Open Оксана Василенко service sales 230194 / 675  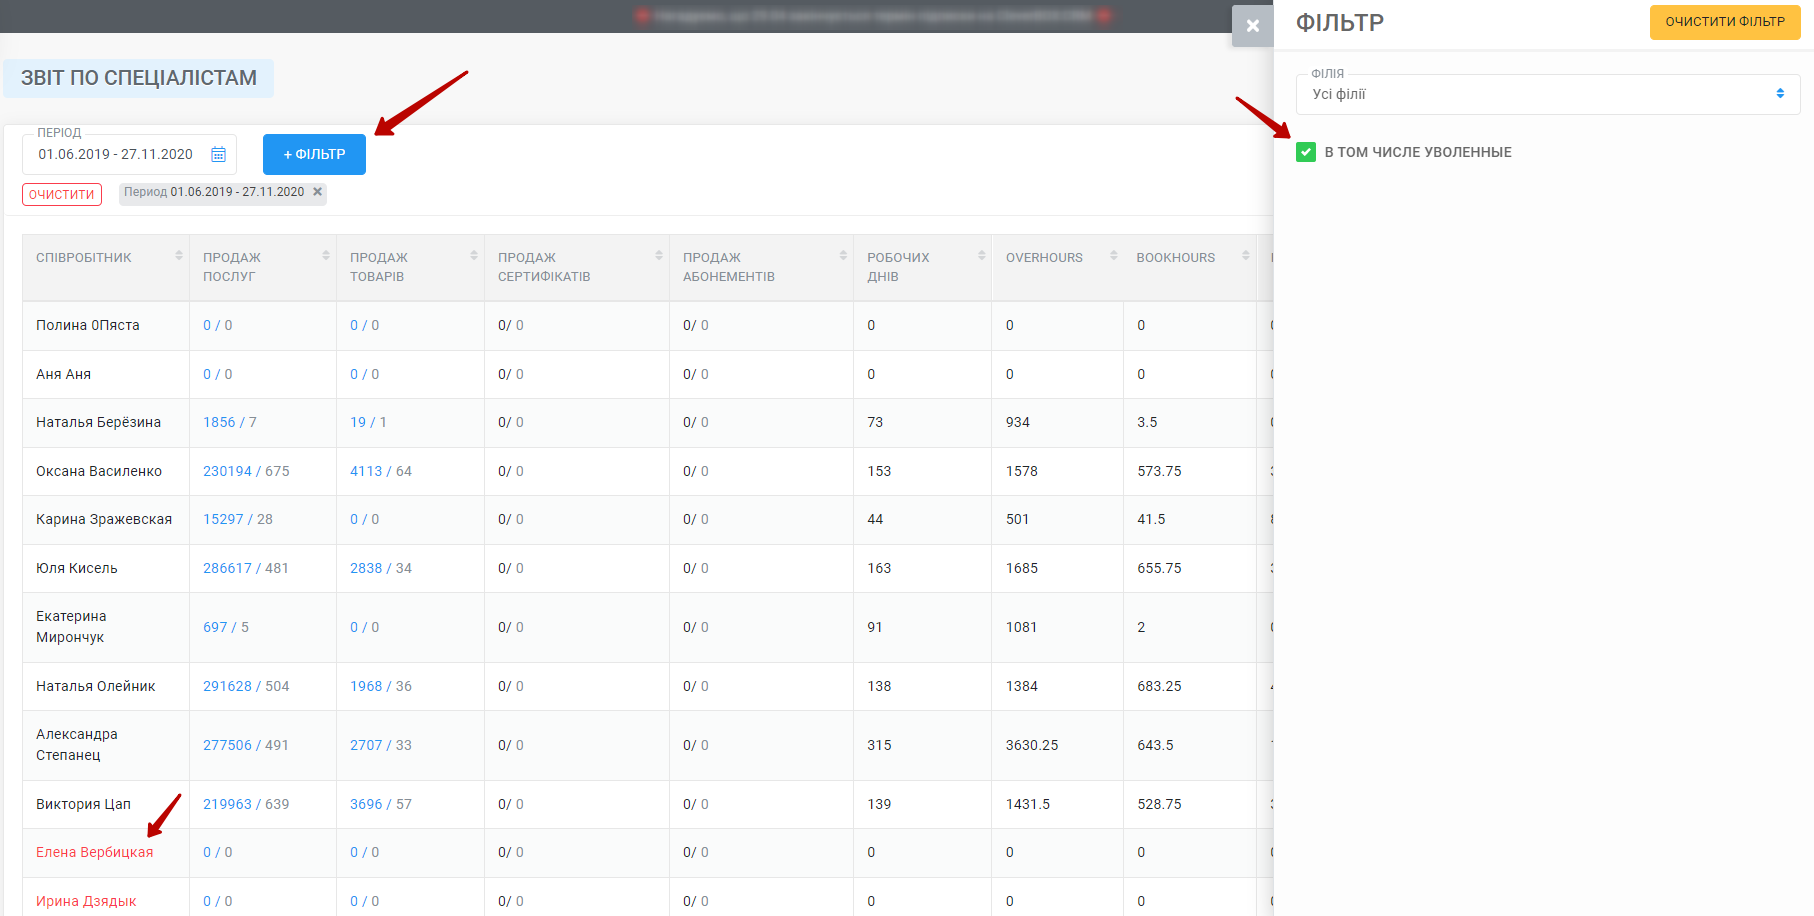pyautogui.click(x=246, y=471)
